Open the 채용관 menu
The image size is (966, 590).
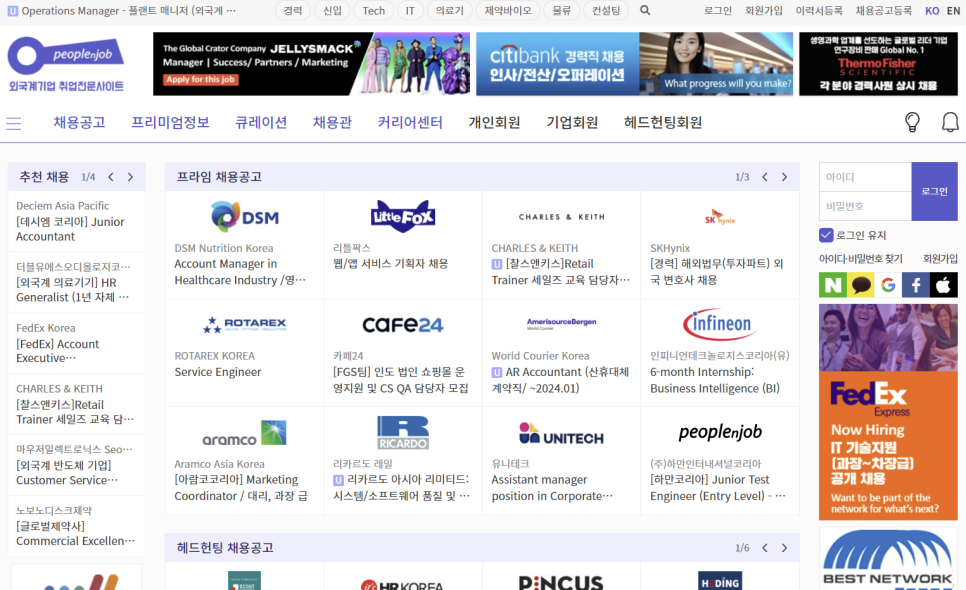332,122
